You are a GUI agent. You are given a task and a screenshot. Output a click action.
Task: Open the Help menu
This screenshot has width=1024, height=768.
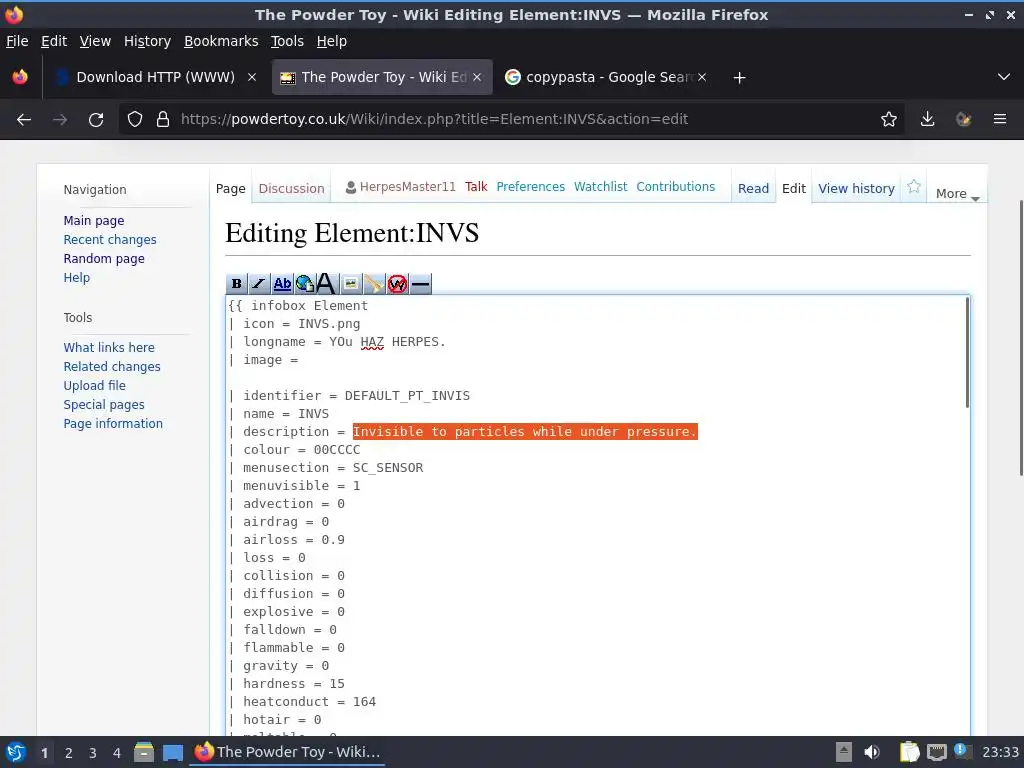tap(332, 41)
